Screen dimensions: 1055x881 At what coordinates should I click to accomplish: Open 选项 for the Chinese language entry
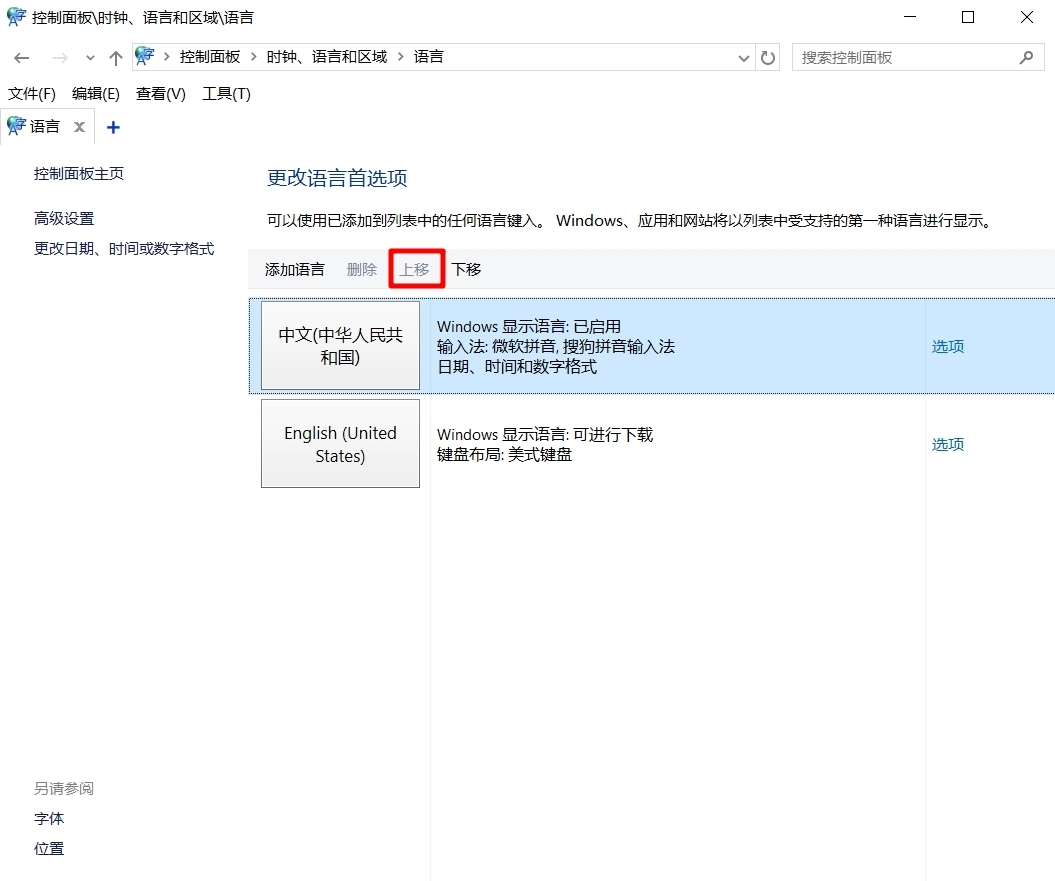coord(947,346)
